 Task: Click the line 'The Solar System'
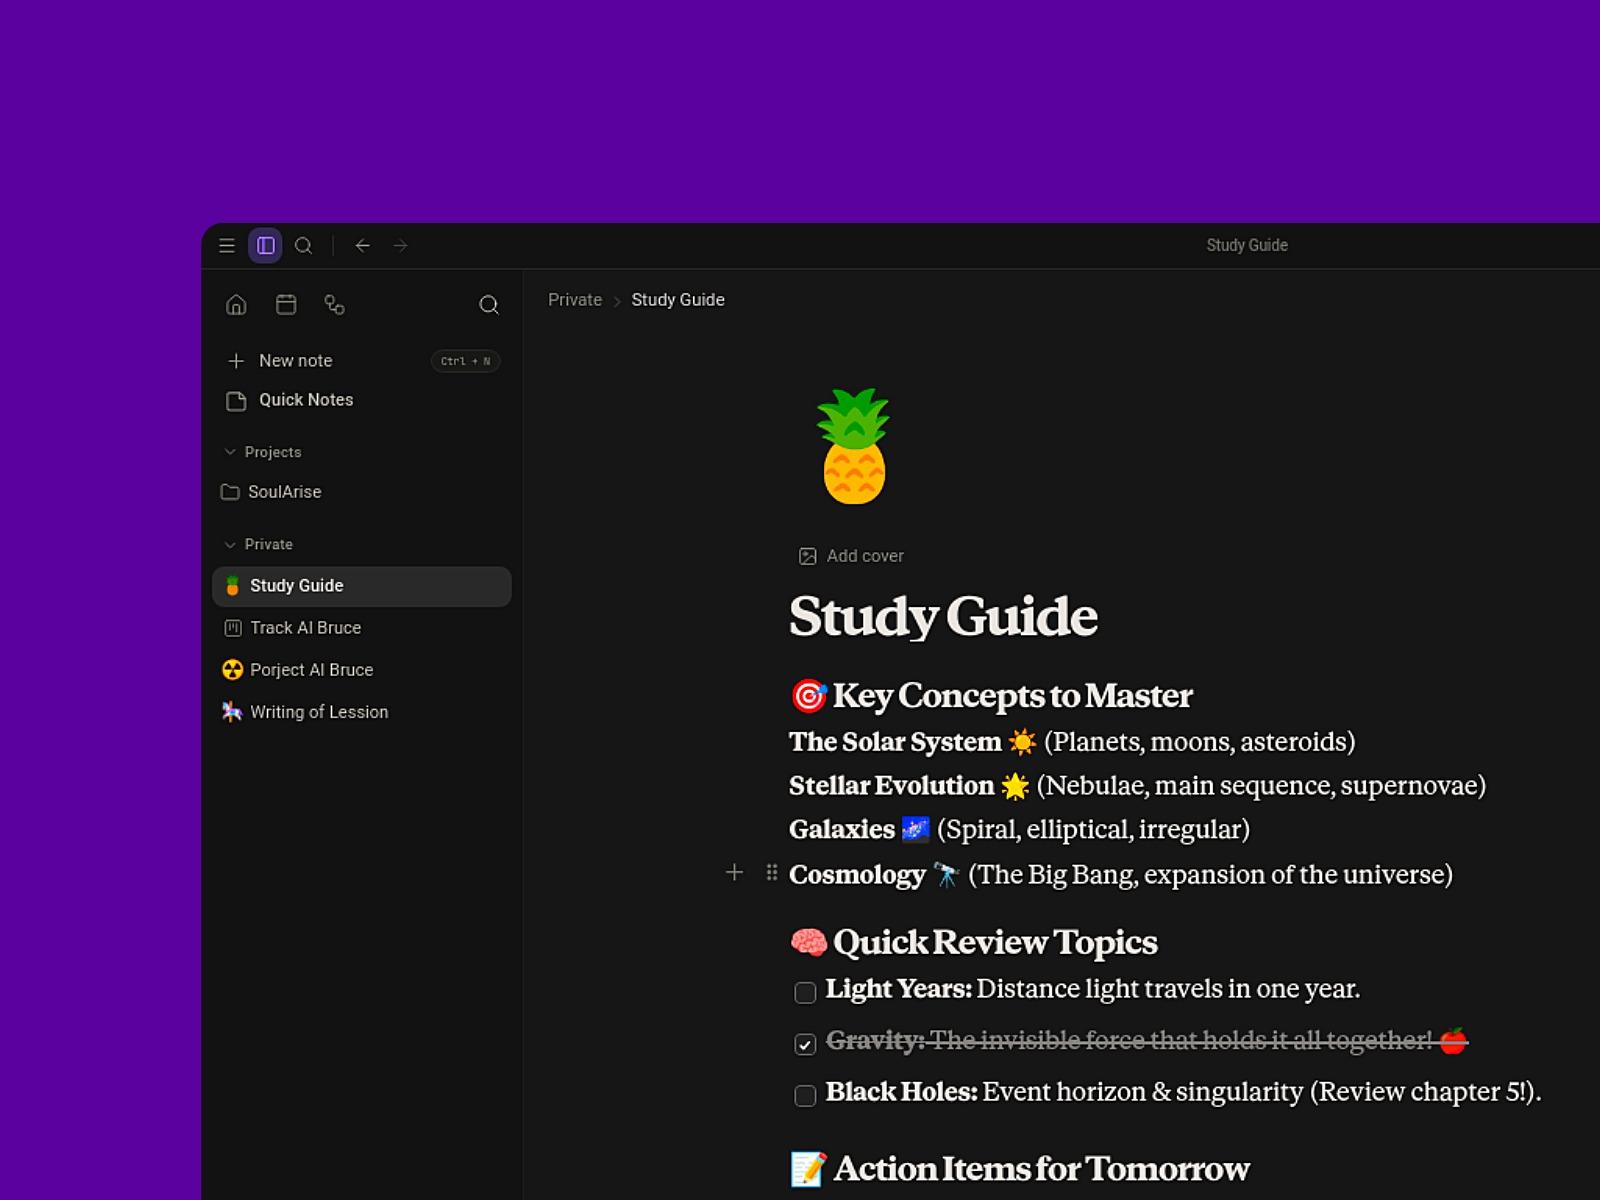point(1072,742)
